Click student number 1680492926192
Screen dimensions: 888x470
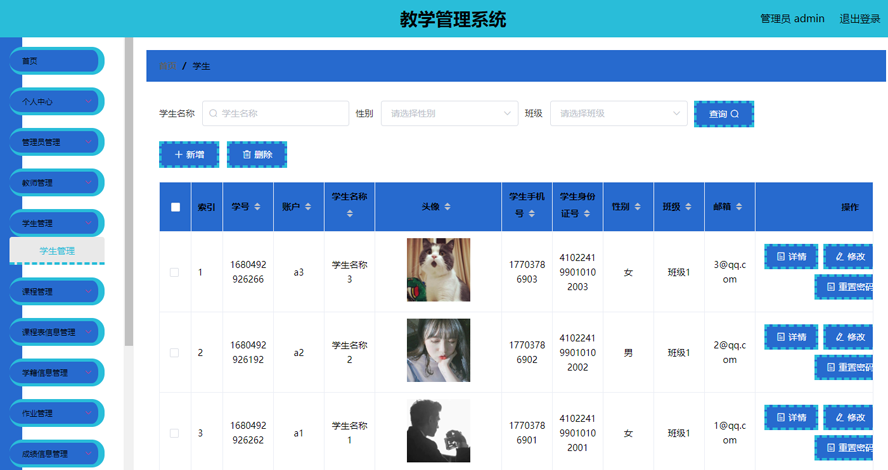click(x=248, y=352)
